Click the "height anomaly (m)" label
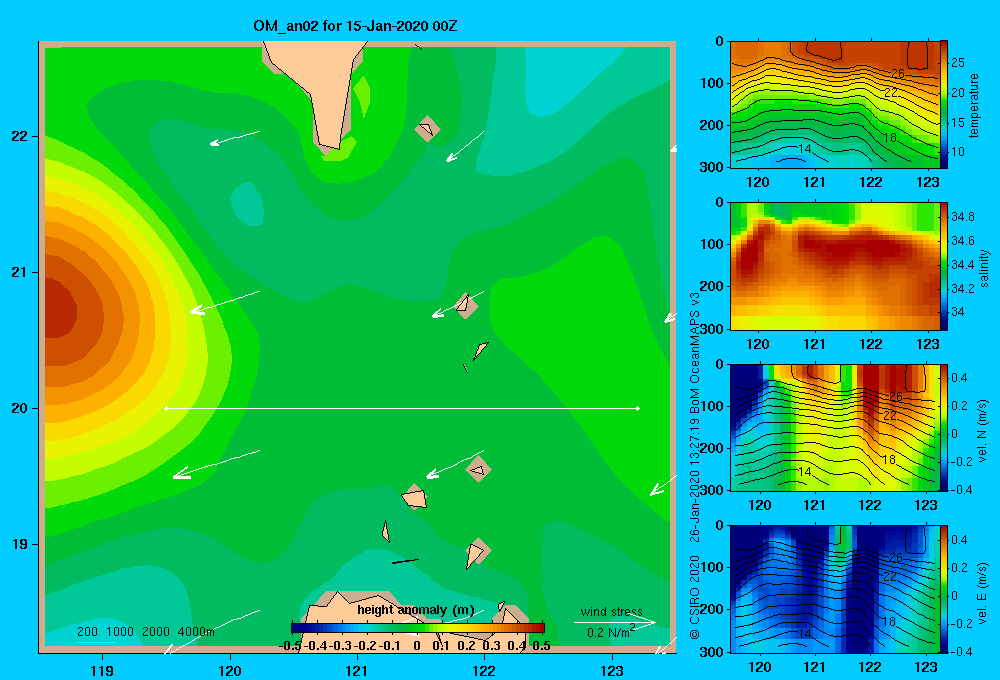 coord(415,610)
